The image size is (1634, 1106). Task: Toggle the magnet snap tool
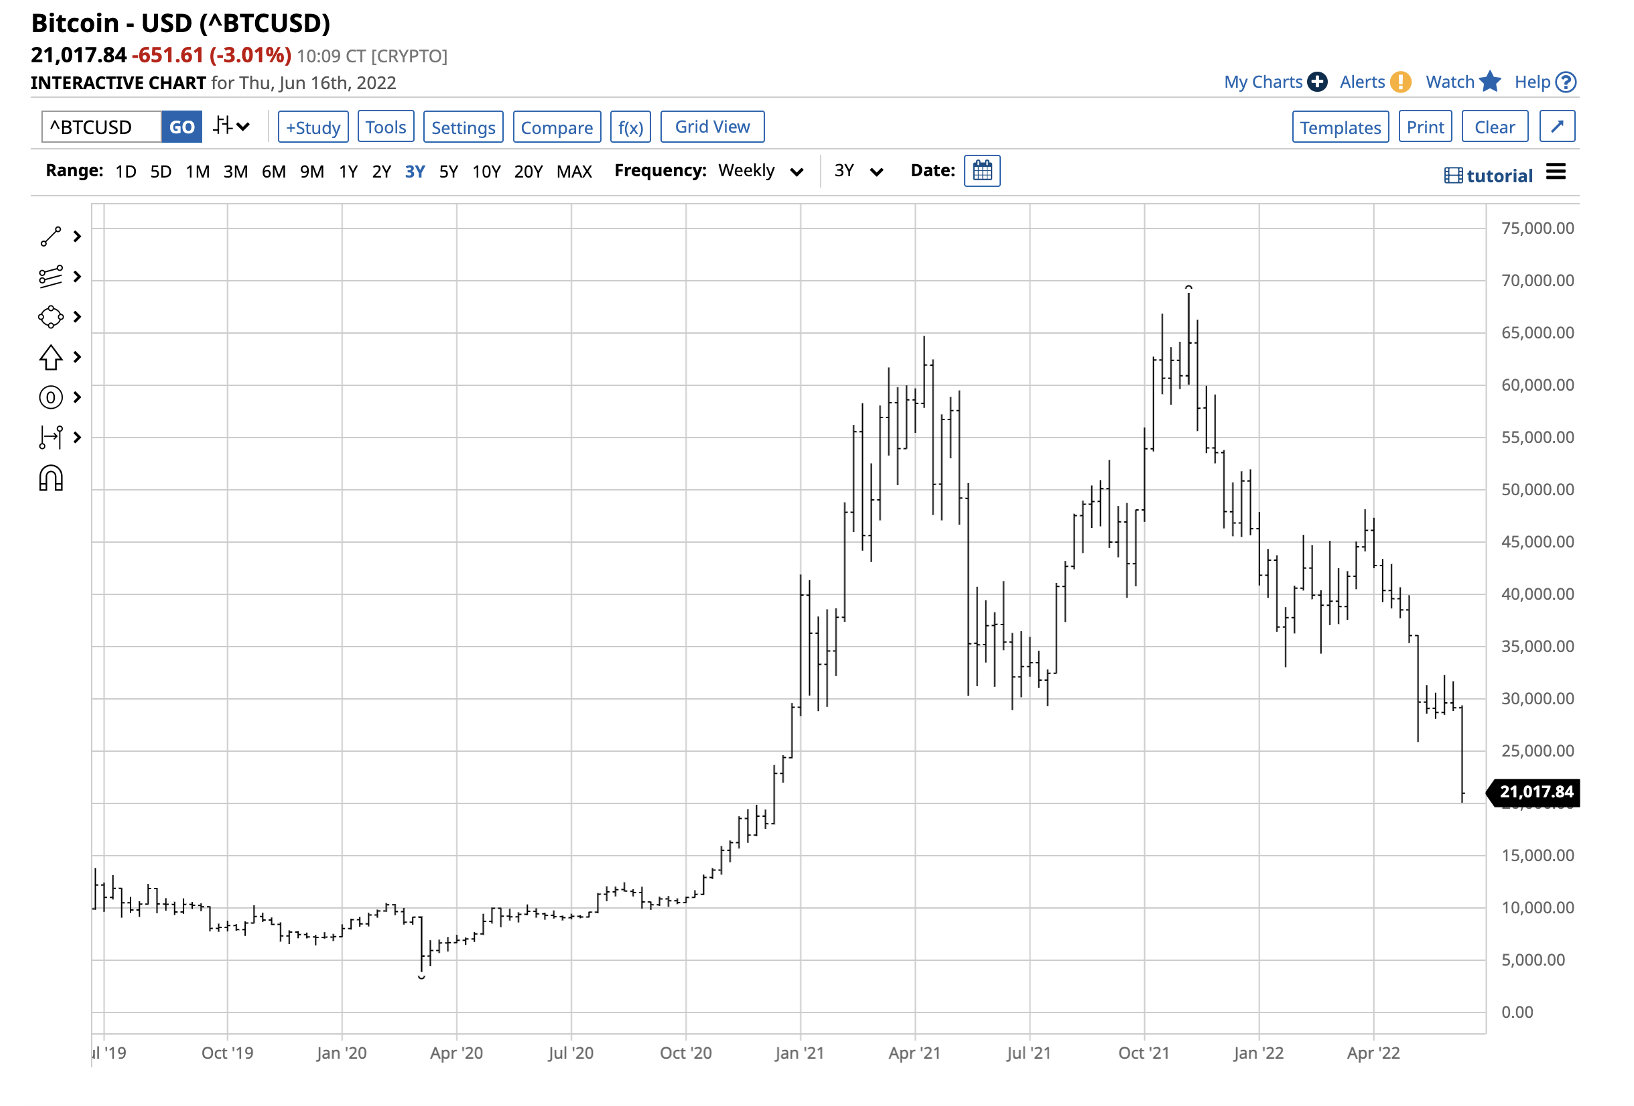pos(51,478)
